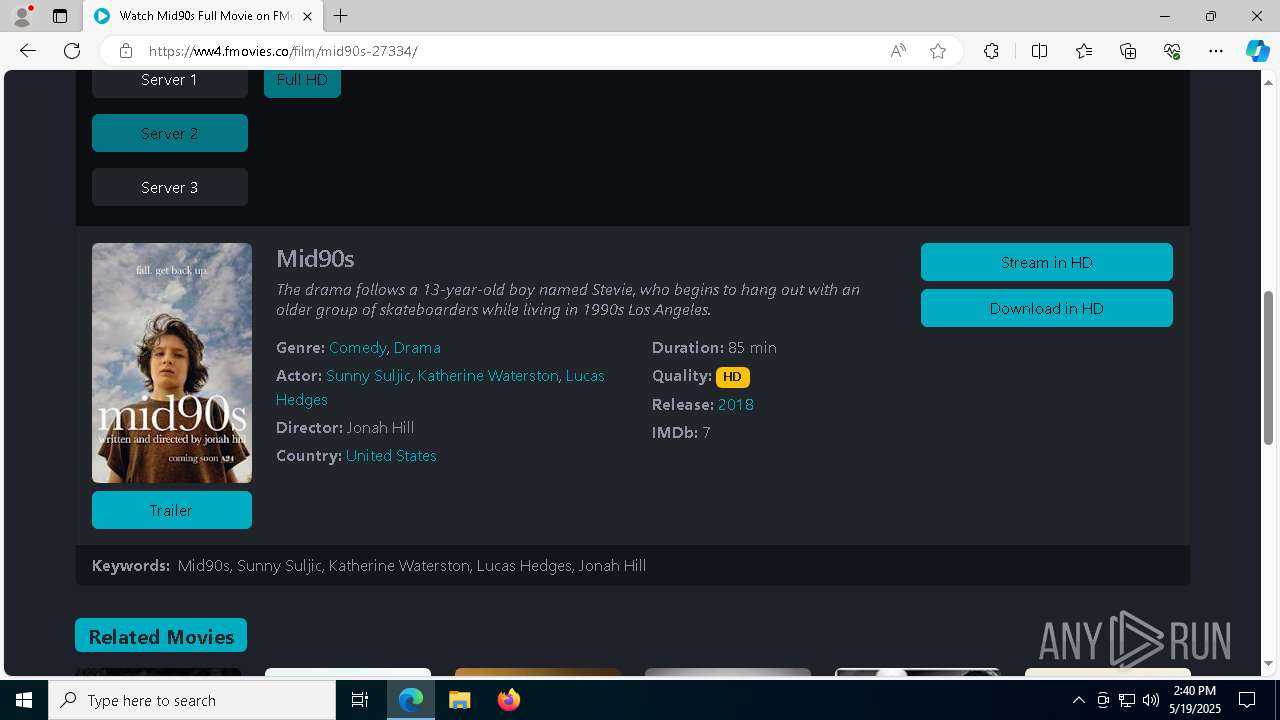The width and height of the screenshot is (1280, 720).
Task: Click the taskbar search box
Action: tap(192, 700)
